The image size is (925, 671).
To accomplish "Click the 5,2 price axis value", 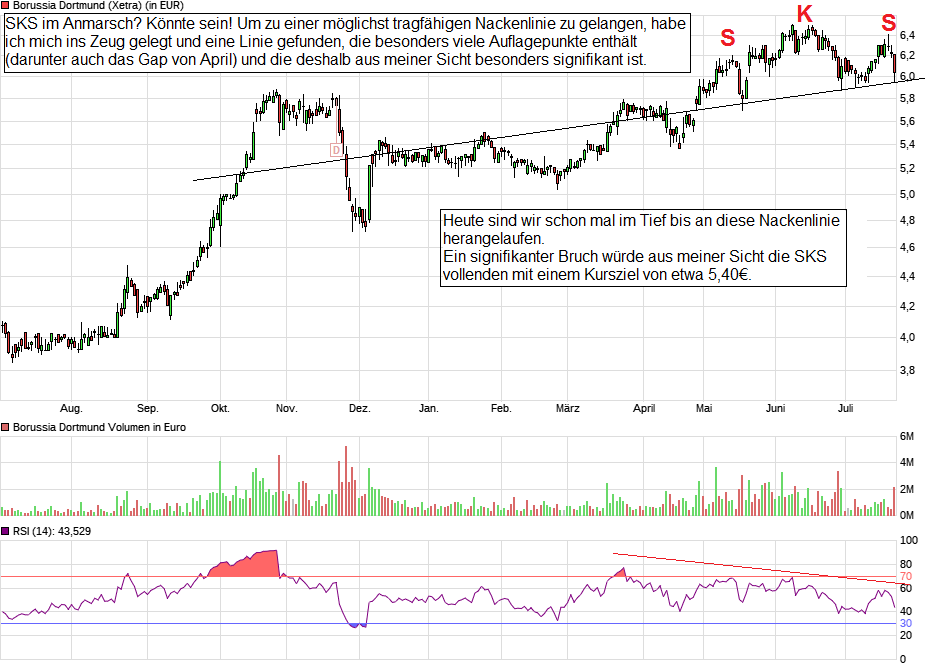I will point(907,169).
